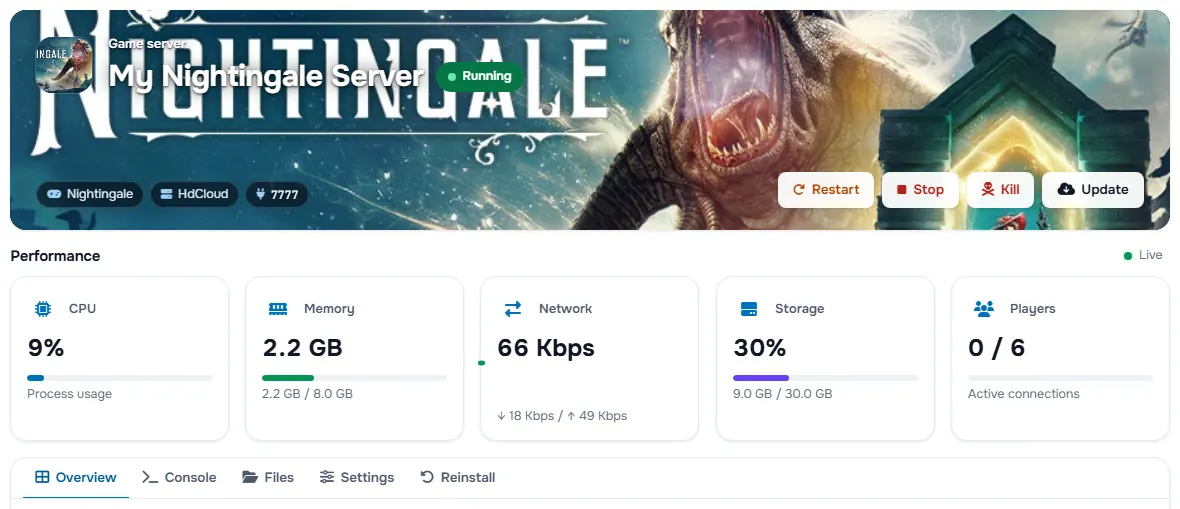Go to the Settings tab
1180x509 pixels.
click(357, 477)
